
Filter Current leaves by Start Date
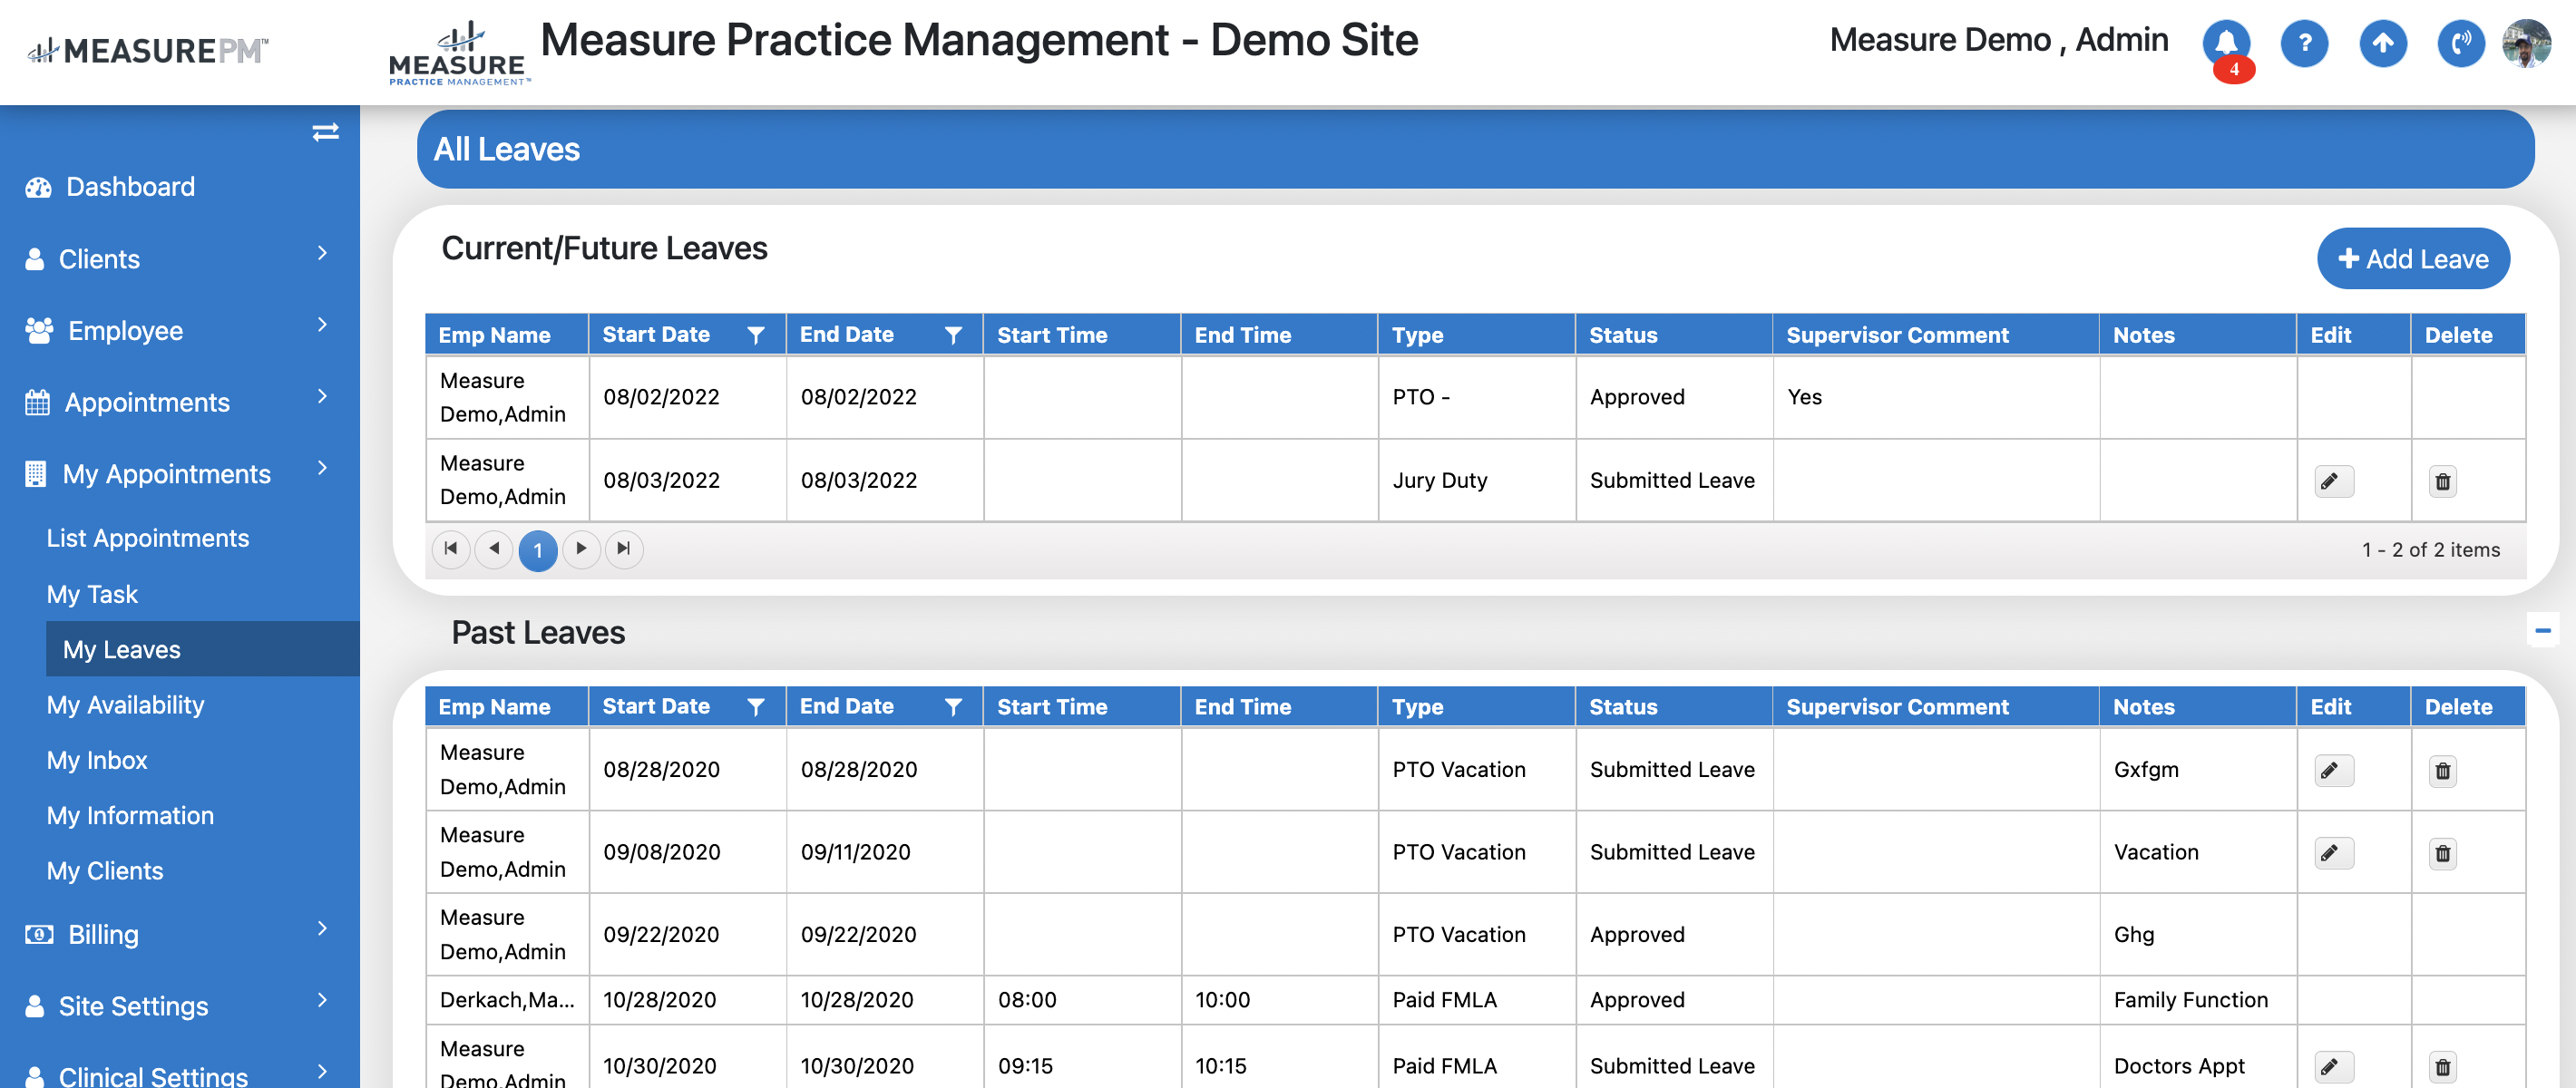tap(756, 335)
